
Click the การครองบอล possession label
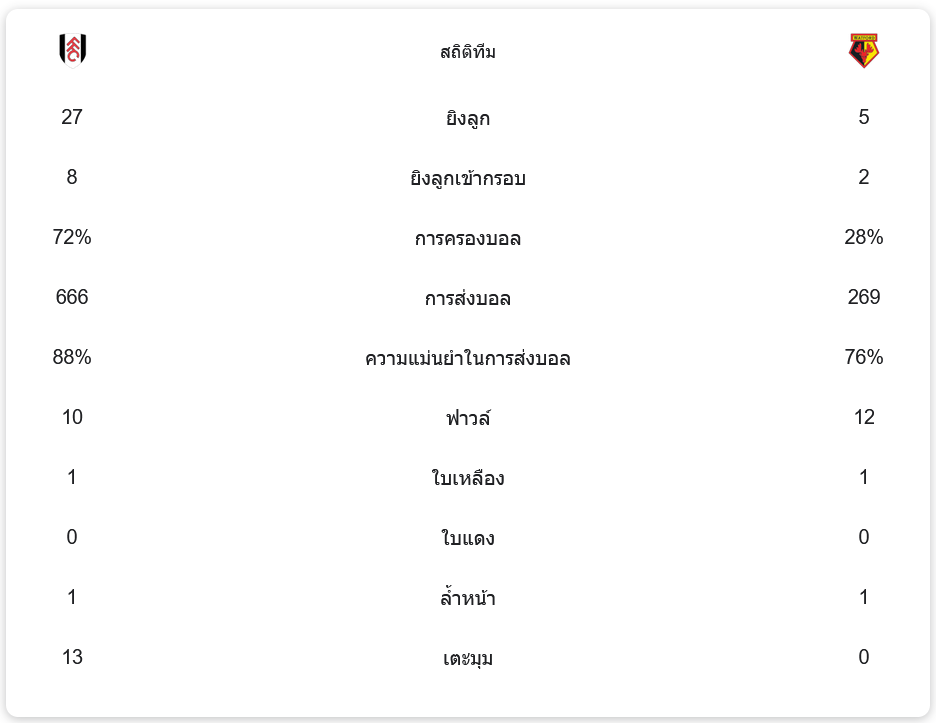point(468,239)
